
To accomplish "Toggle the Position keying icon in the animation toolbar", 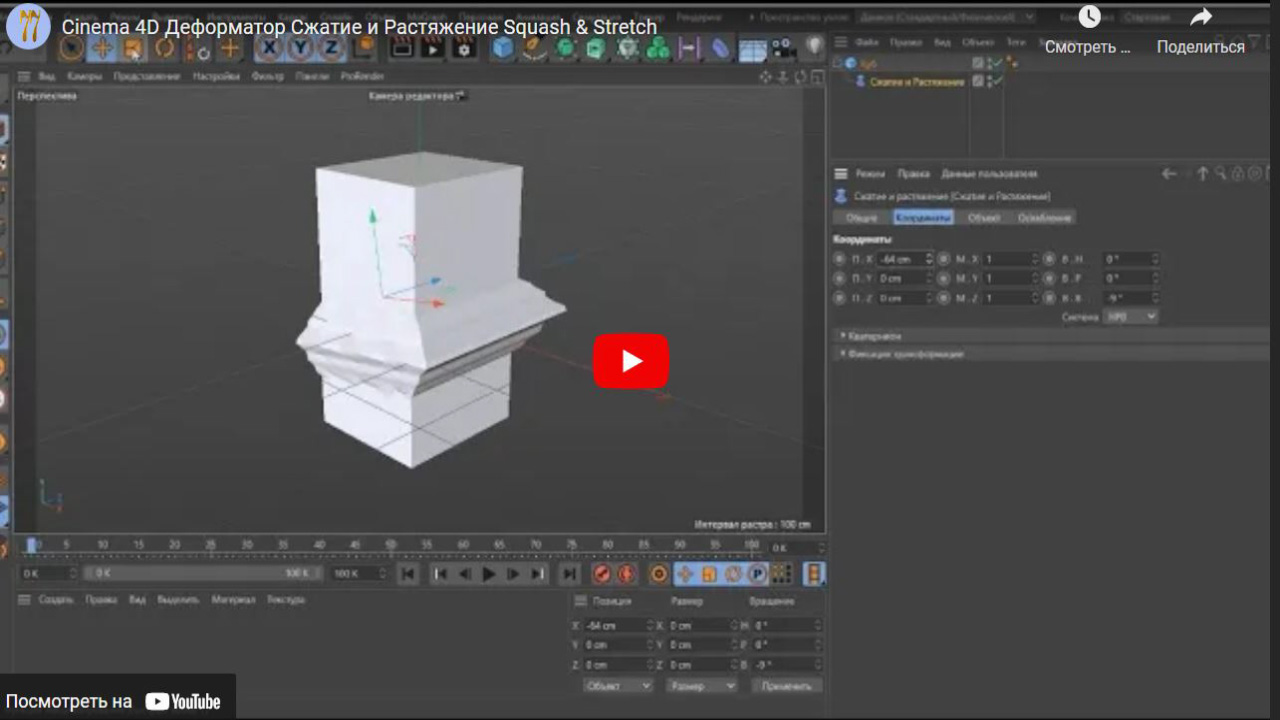I will coord(685,574).
